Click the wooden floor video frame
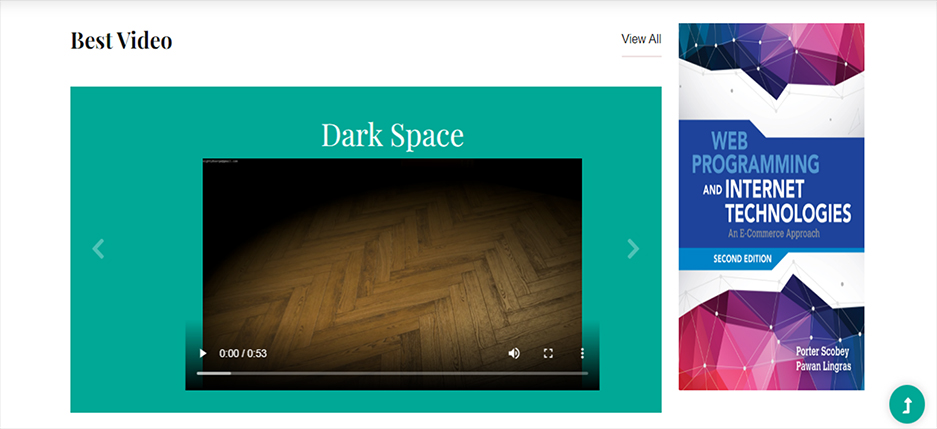 (x=392, y=250)
